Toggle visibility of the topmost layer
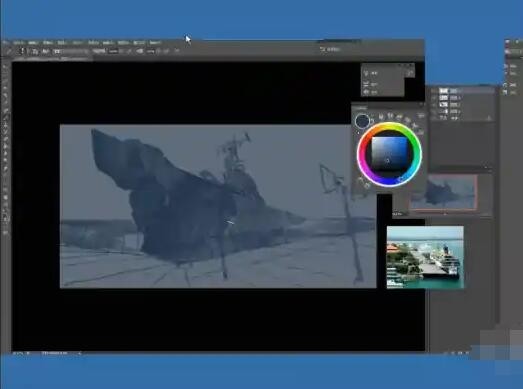This screenshot has width=523, height=389. point(434,91)
